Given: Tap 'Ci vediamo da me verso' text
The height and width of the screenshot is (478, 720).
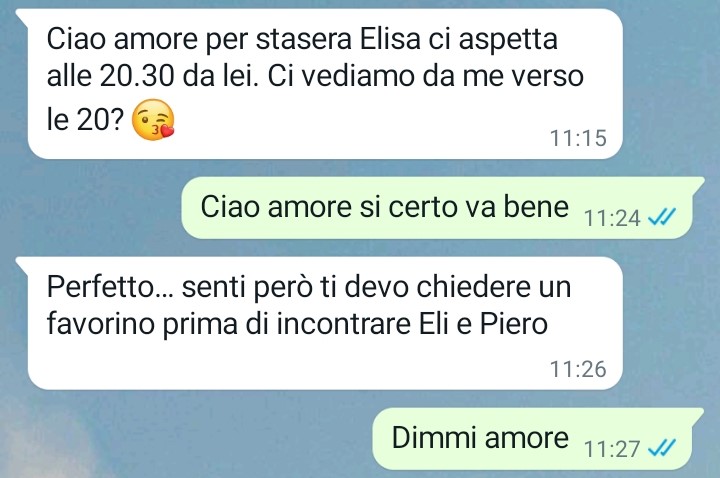Looking at the screenshot, I should coord(425,76).
